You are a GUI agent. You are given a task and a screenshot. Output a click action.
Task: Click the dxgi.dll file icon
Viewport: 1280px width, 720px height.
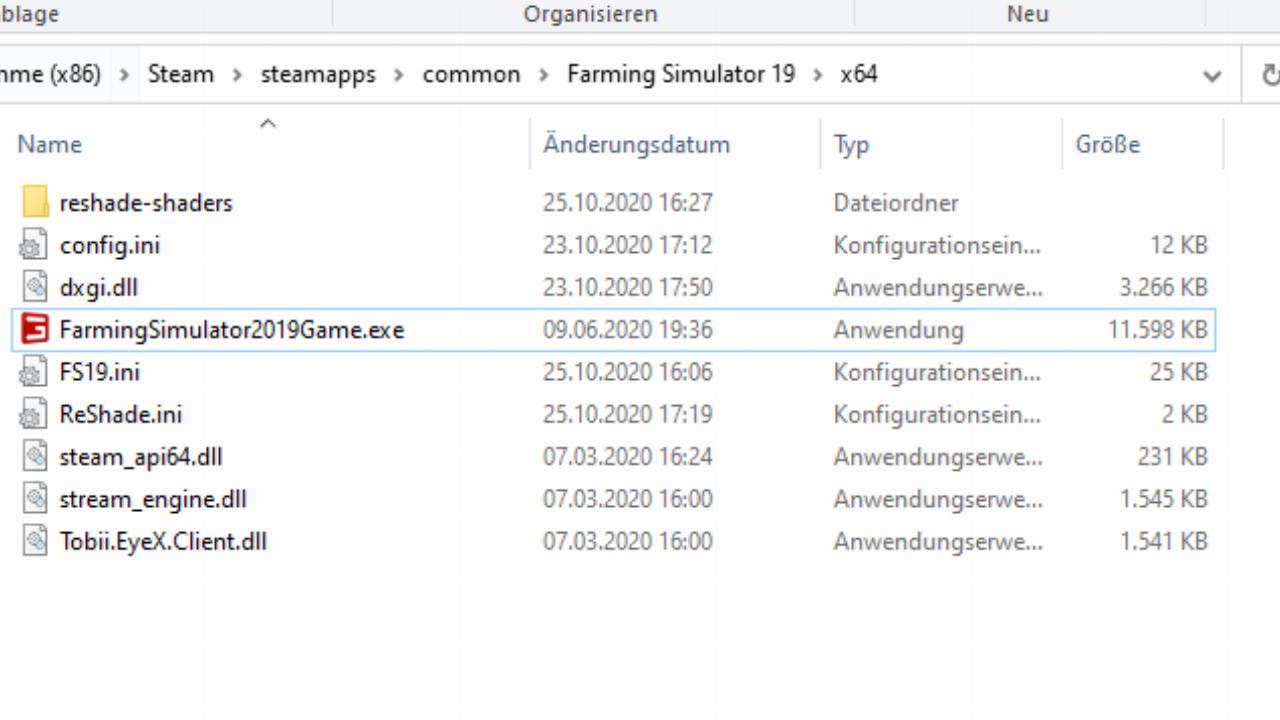pos(35,287)
